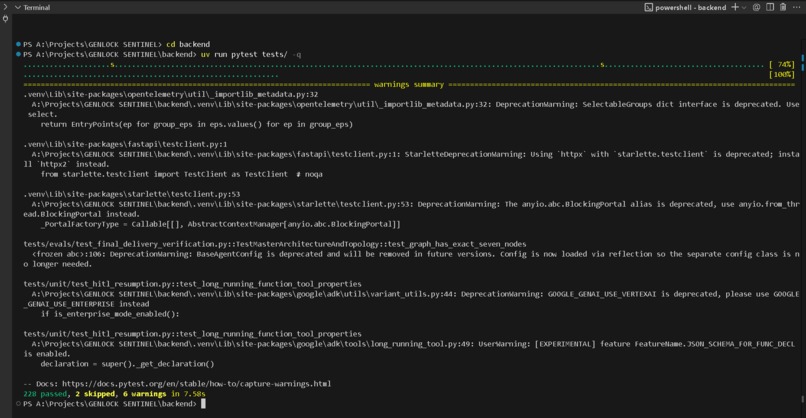Click the opentelemetry _importlib_metadata.py:32 relative path

(171, 94)
